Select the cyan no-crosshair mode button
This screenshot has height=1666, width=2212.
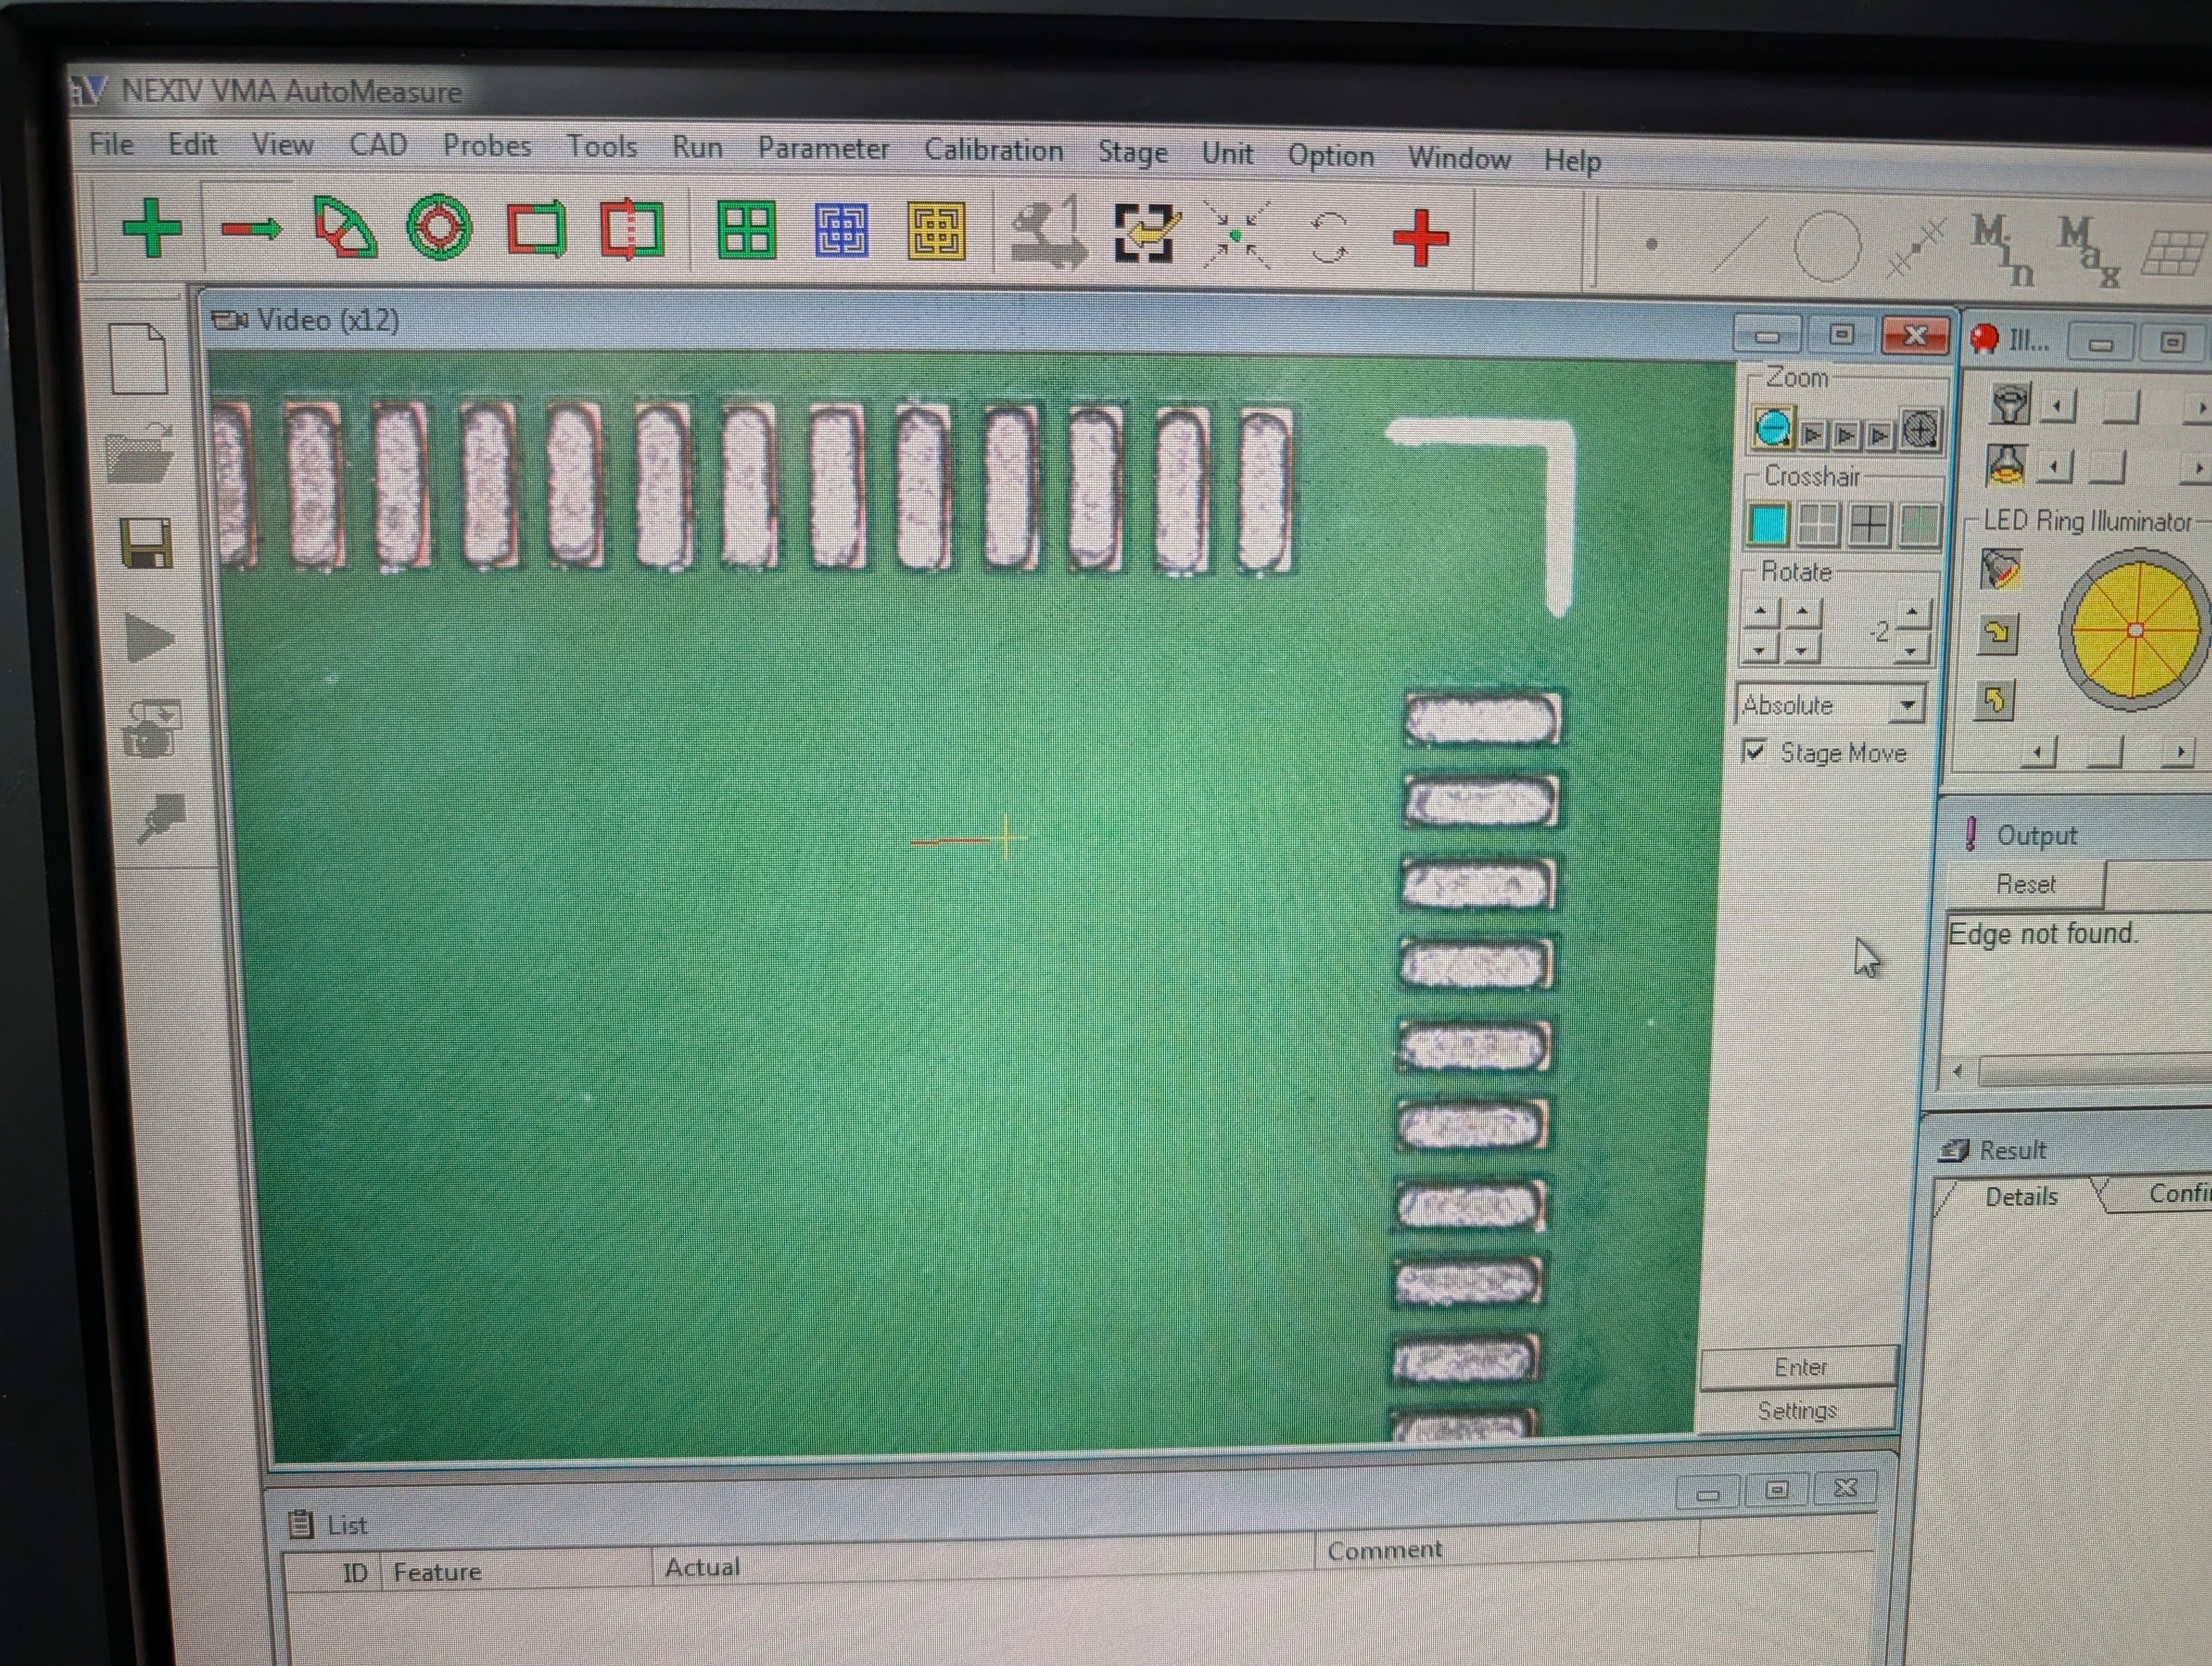point(1768,523)
